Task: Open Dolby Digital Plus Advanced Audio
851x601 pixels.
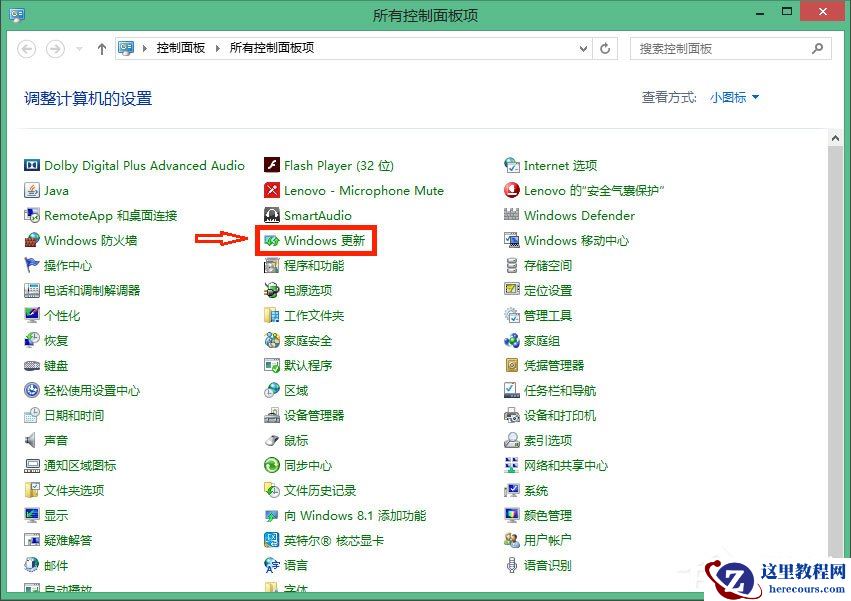Action: click(144, 165)
